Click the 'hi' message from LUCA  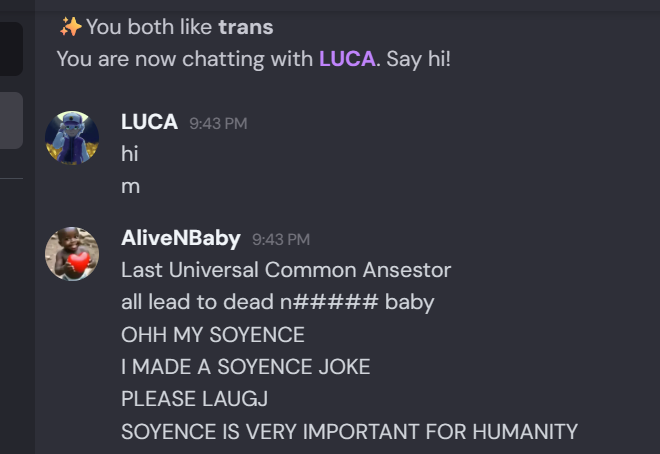130,154
